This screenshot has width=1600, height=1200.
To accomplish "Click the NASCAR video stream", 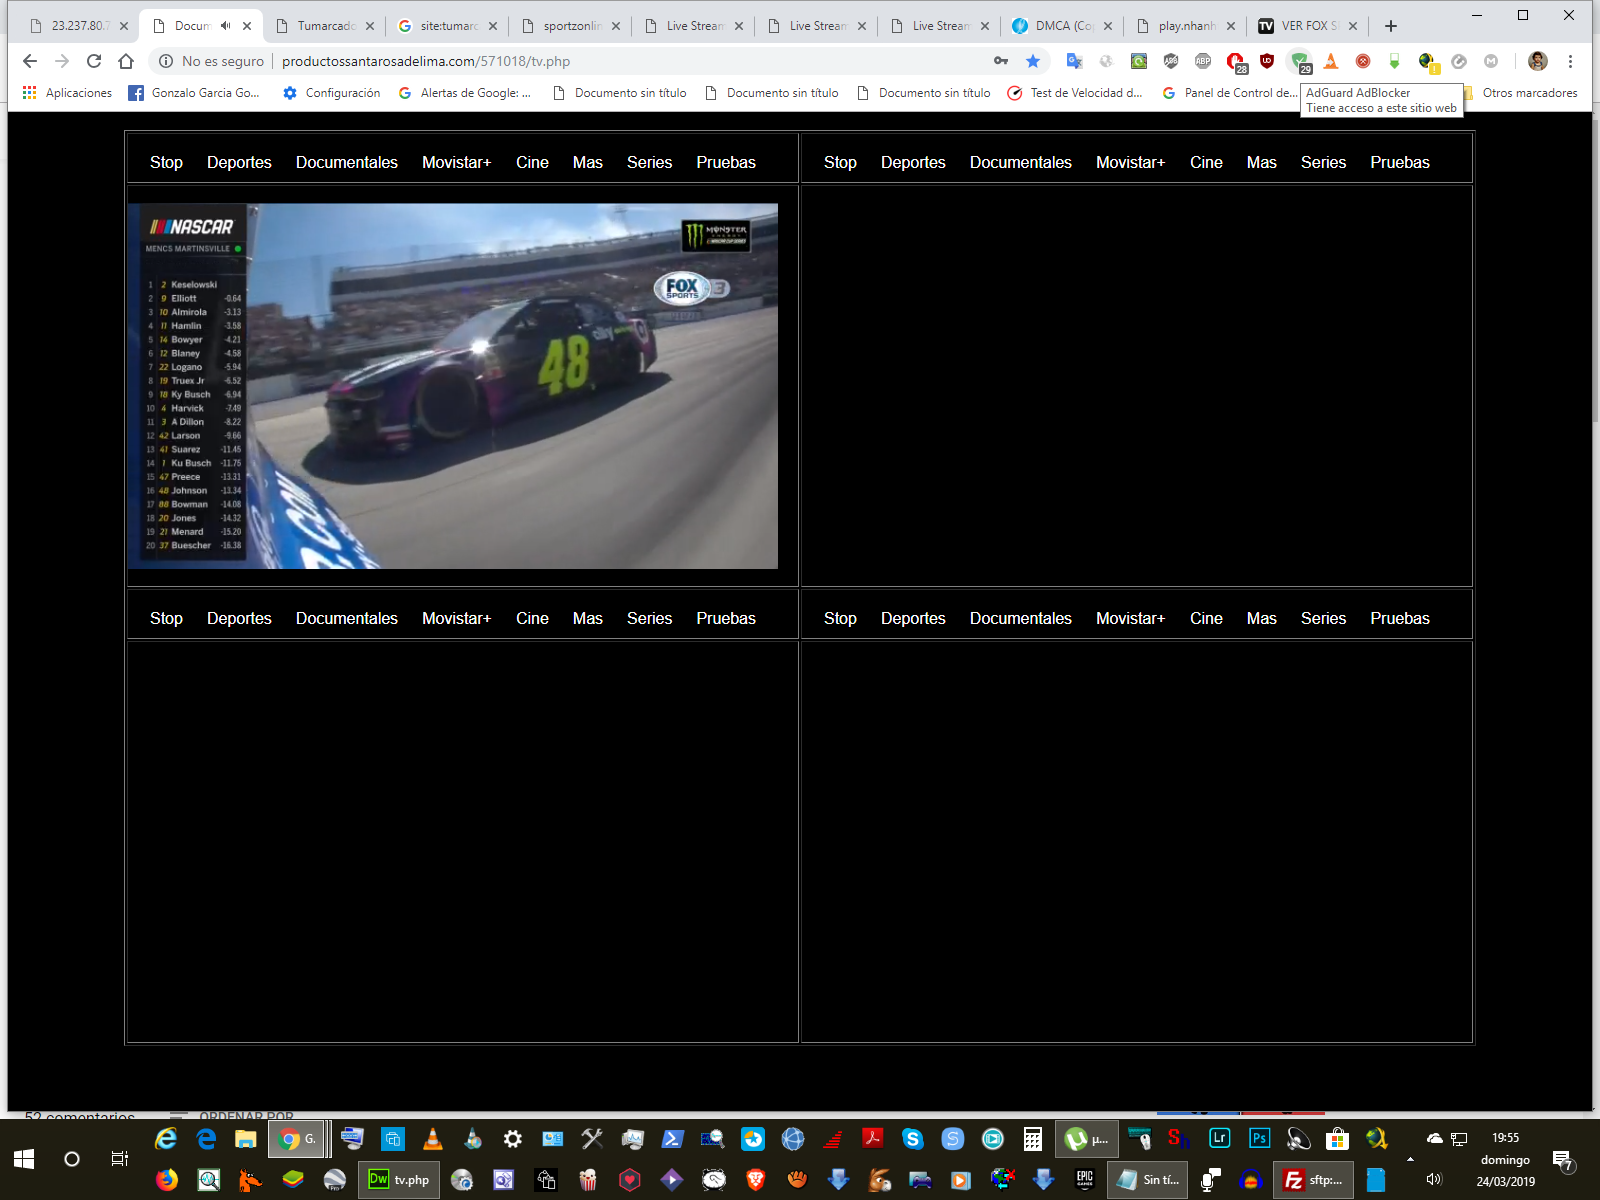I will (x=453, y=386).
